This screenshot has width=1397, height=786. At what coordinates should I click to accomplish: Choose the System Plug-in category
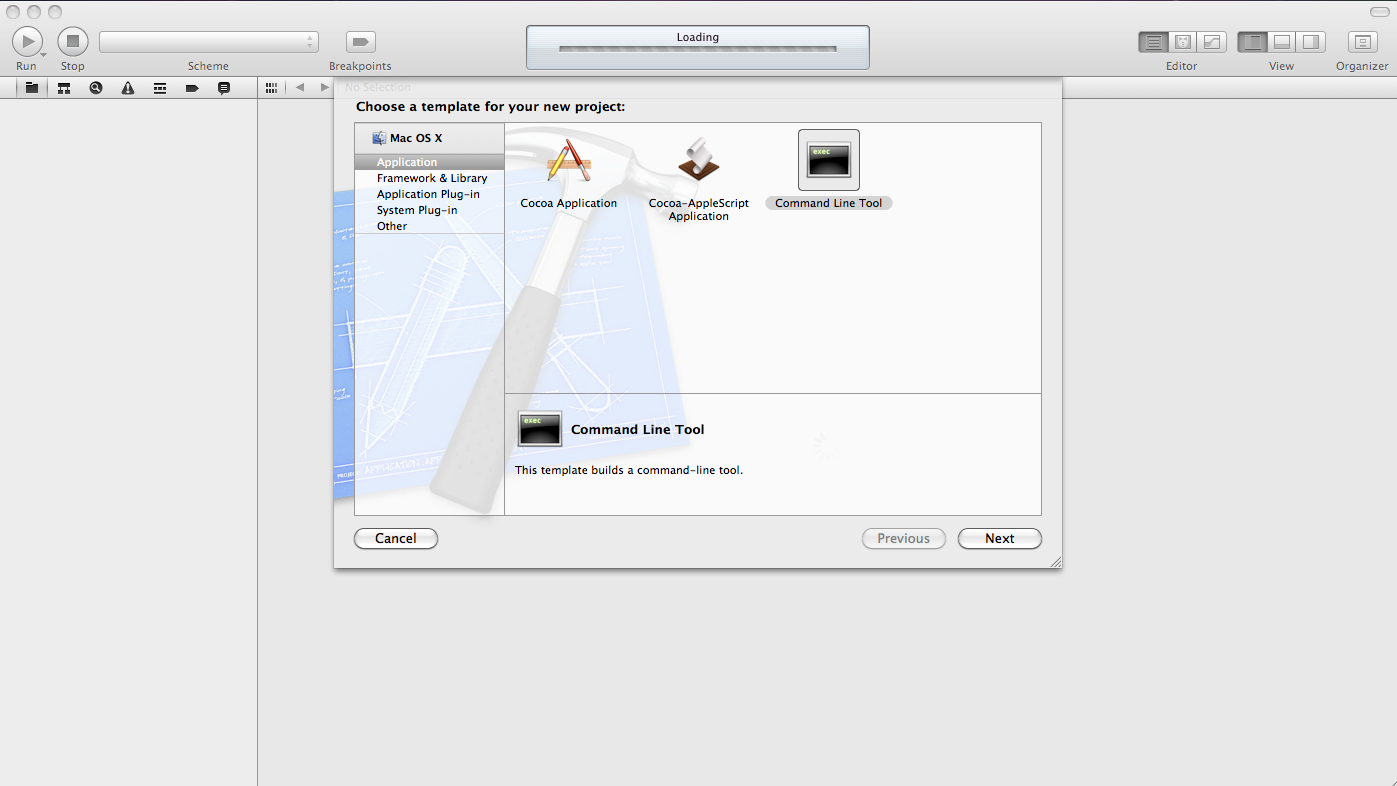tap(417, 210)
